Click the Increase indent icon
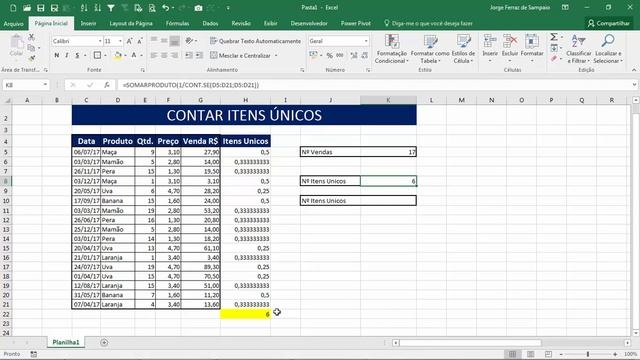This screenshot has width=640, height=360. click(199, 55)
